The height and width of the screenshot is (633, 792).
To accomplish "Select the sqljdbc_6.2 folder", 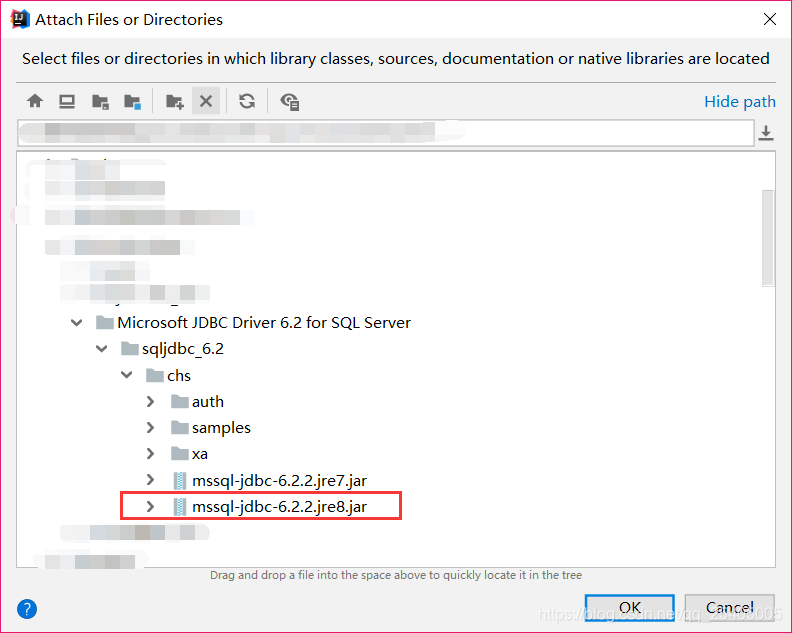I will [182, 349].
